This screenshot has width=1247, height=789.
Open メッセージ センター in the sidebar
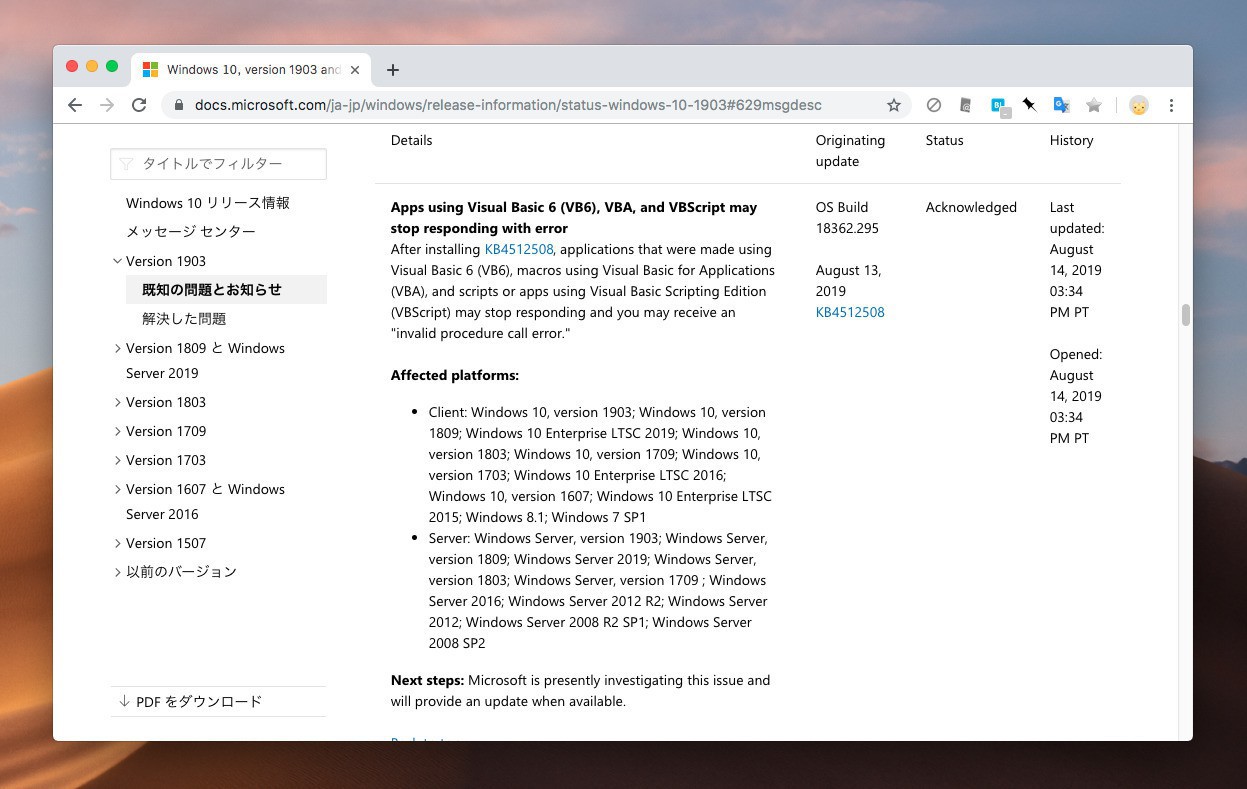coord(191,232)
